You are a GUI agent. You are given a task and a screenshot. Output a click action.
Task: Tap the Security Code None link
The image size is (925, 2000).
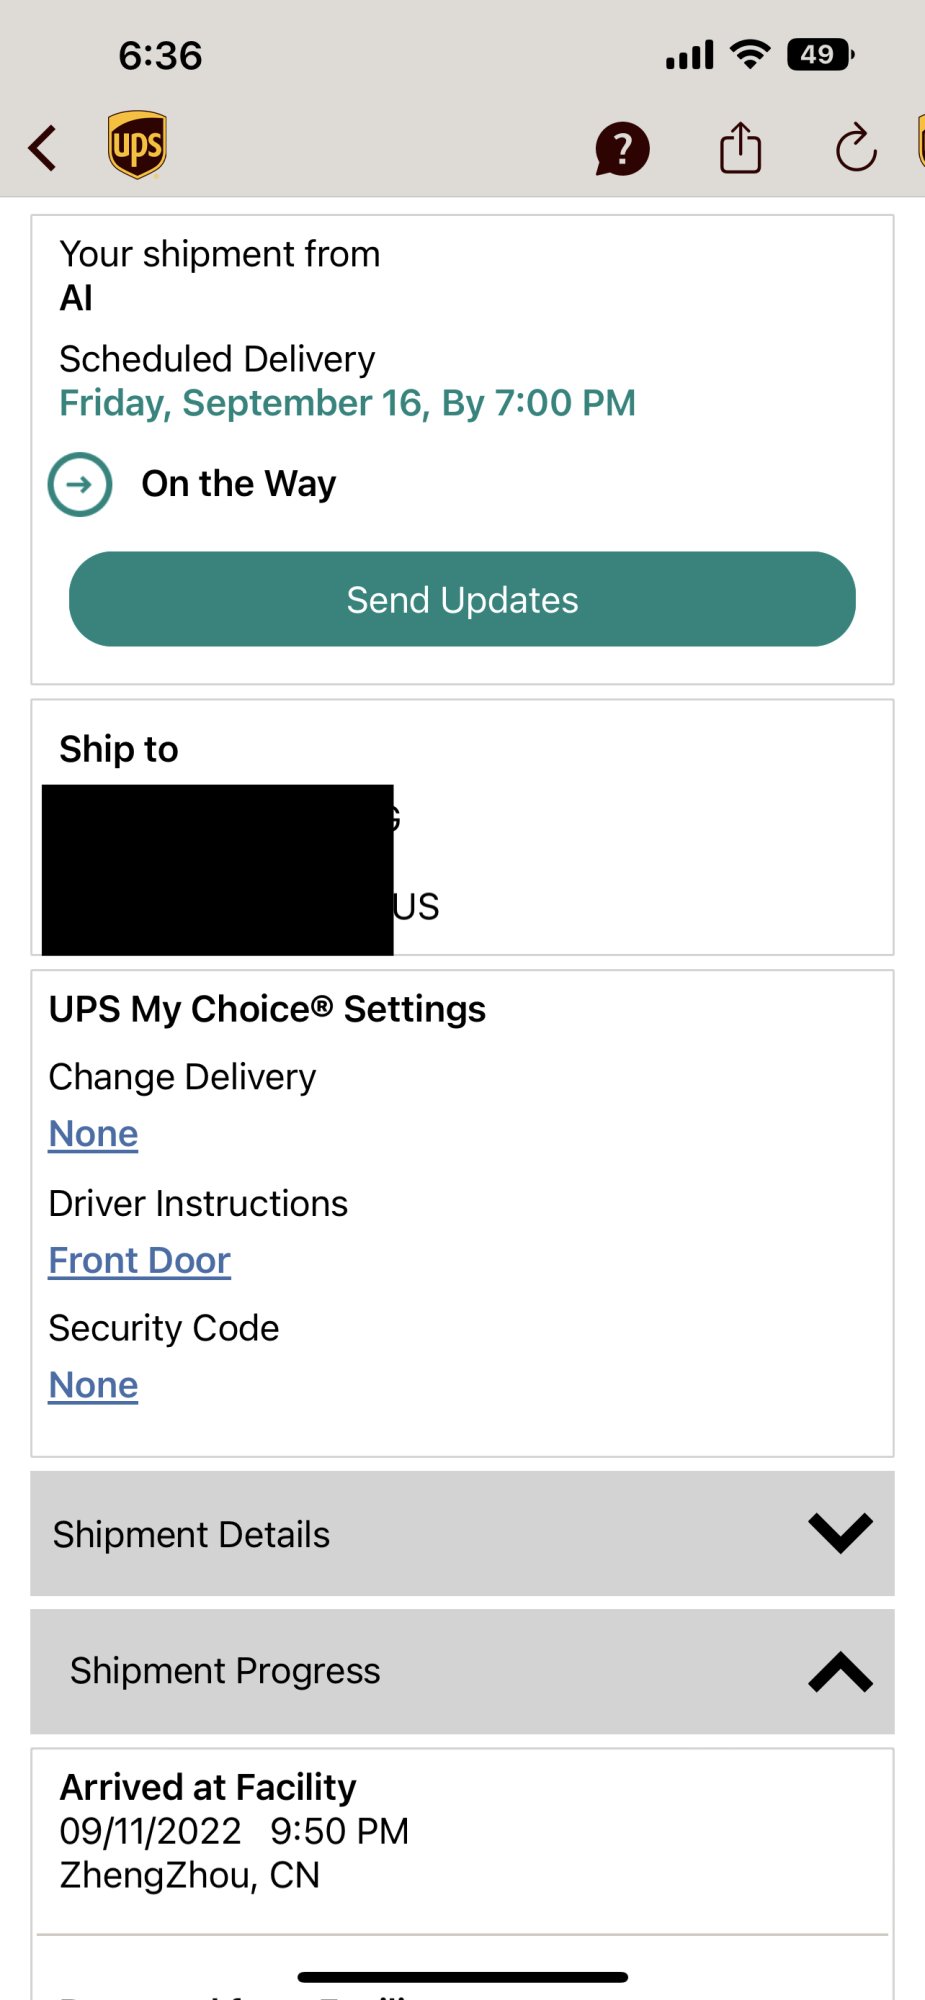93,1385
